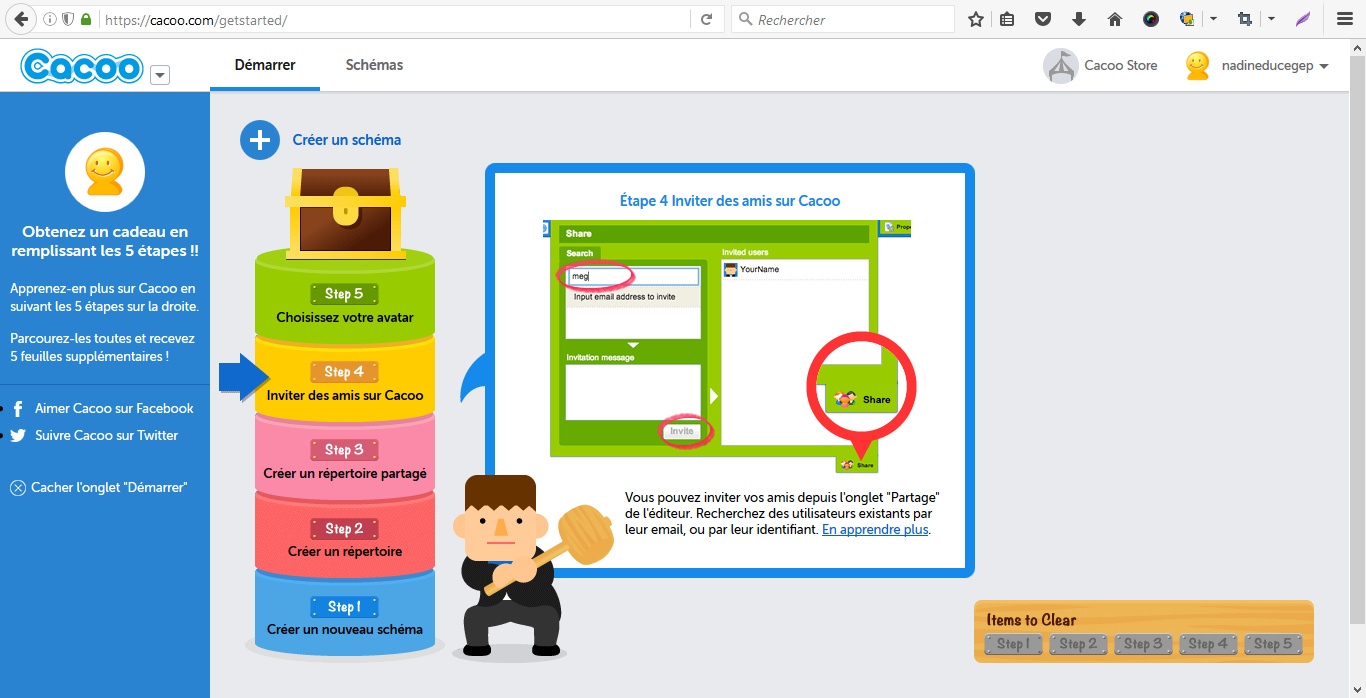Expand the nadineducegep account menu
This screenshot has height=698, width=1366.
1324,67
